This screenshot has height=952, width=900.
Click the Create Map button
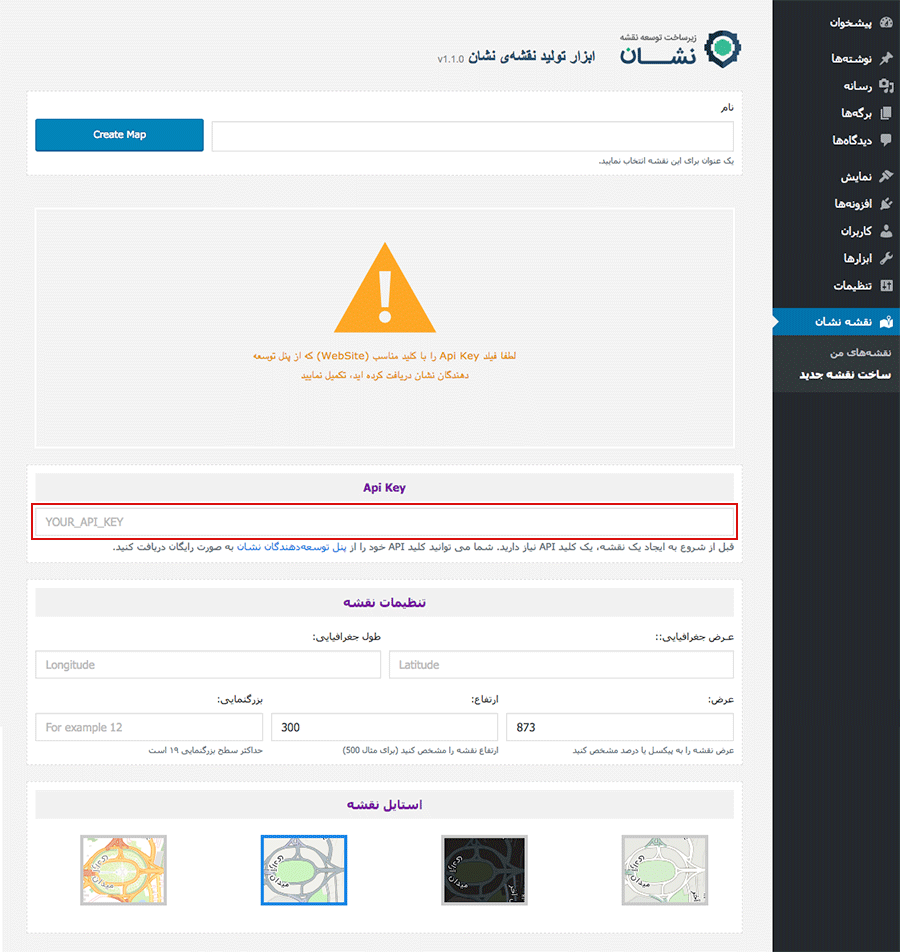point(119,135)
